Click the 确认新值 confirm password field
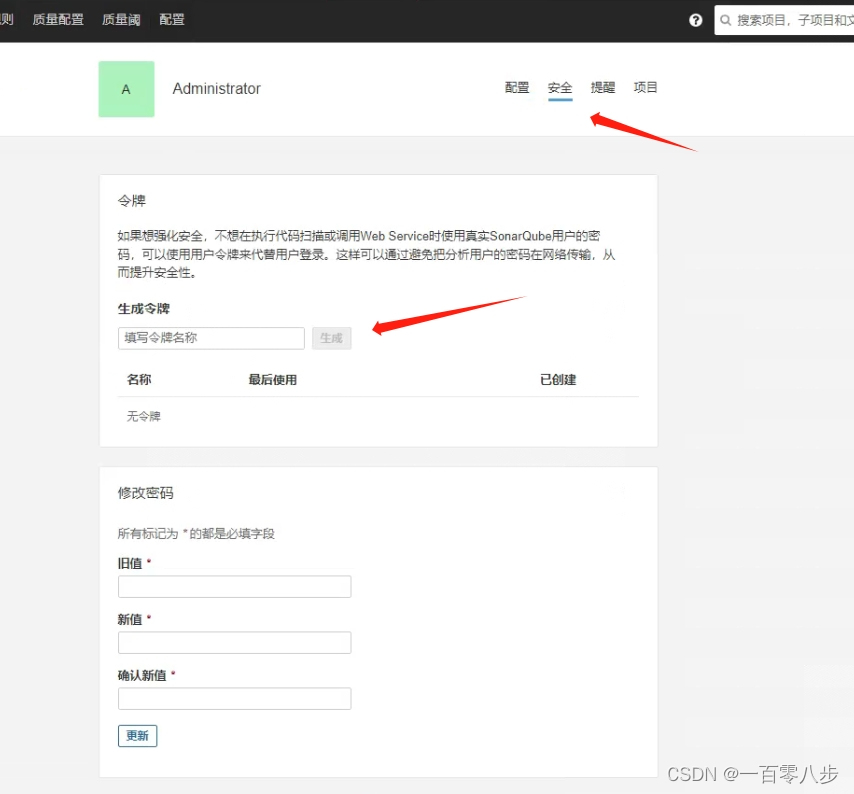 (x=234, y=698)
